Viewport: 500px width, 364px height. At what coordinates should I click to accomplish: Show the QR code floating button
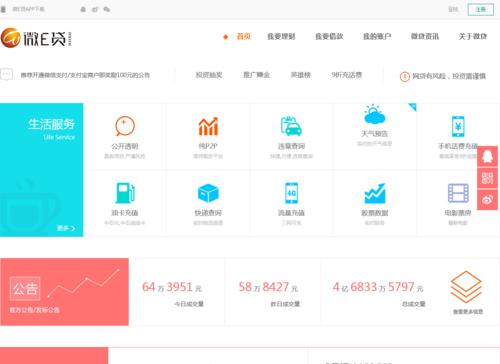pos(487,178)
